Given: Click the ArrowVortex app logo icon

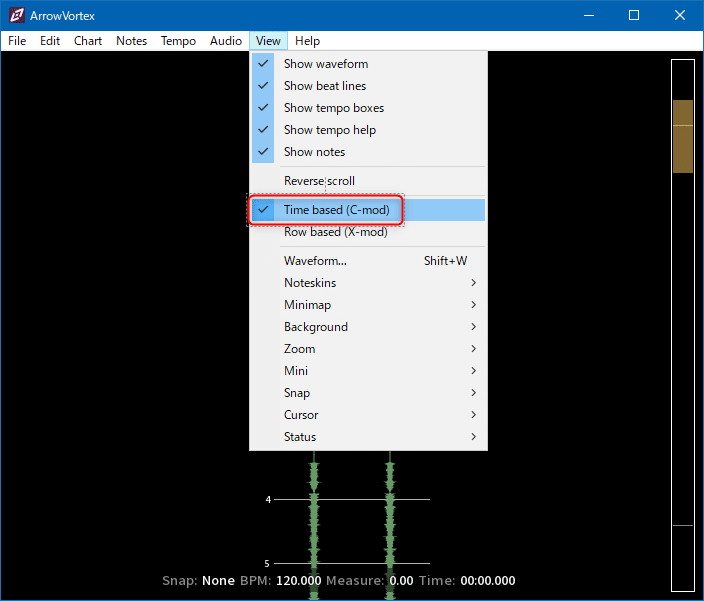Looking at the screenshot, I should pos(17,15).
